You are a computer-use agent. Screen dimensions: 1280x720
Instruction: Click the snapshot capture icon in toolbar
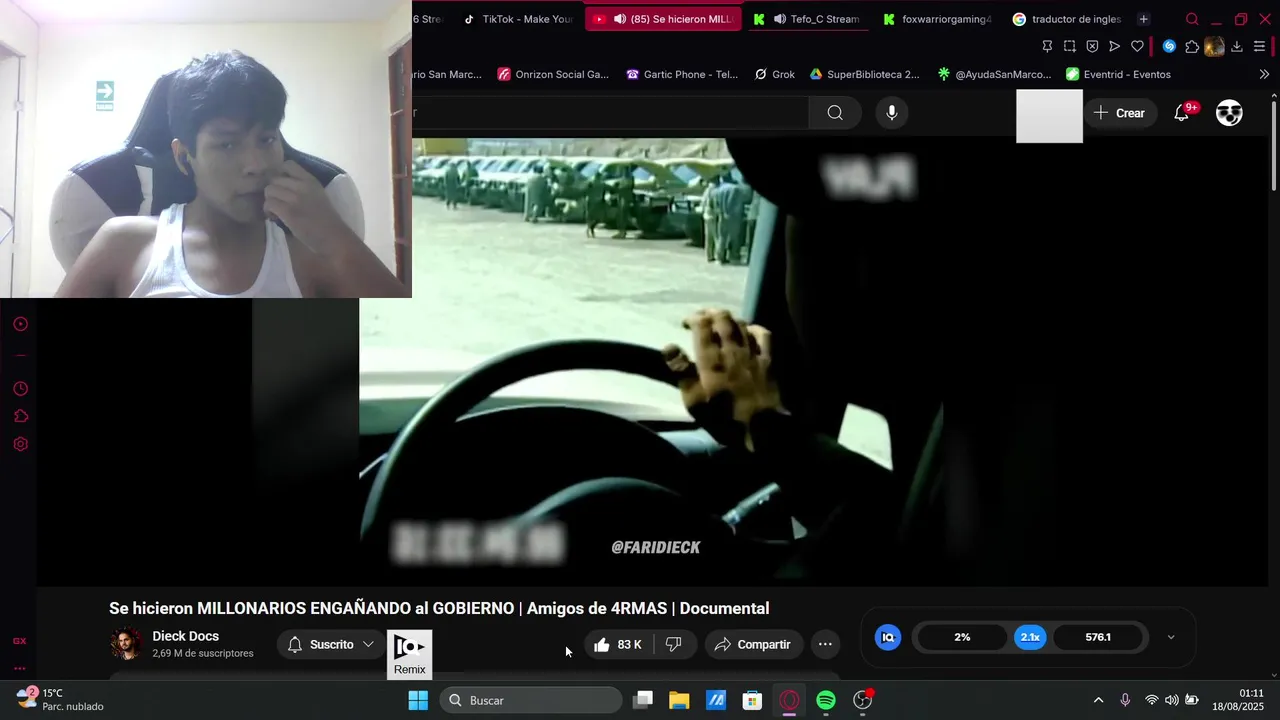(x=1070, y=46)
